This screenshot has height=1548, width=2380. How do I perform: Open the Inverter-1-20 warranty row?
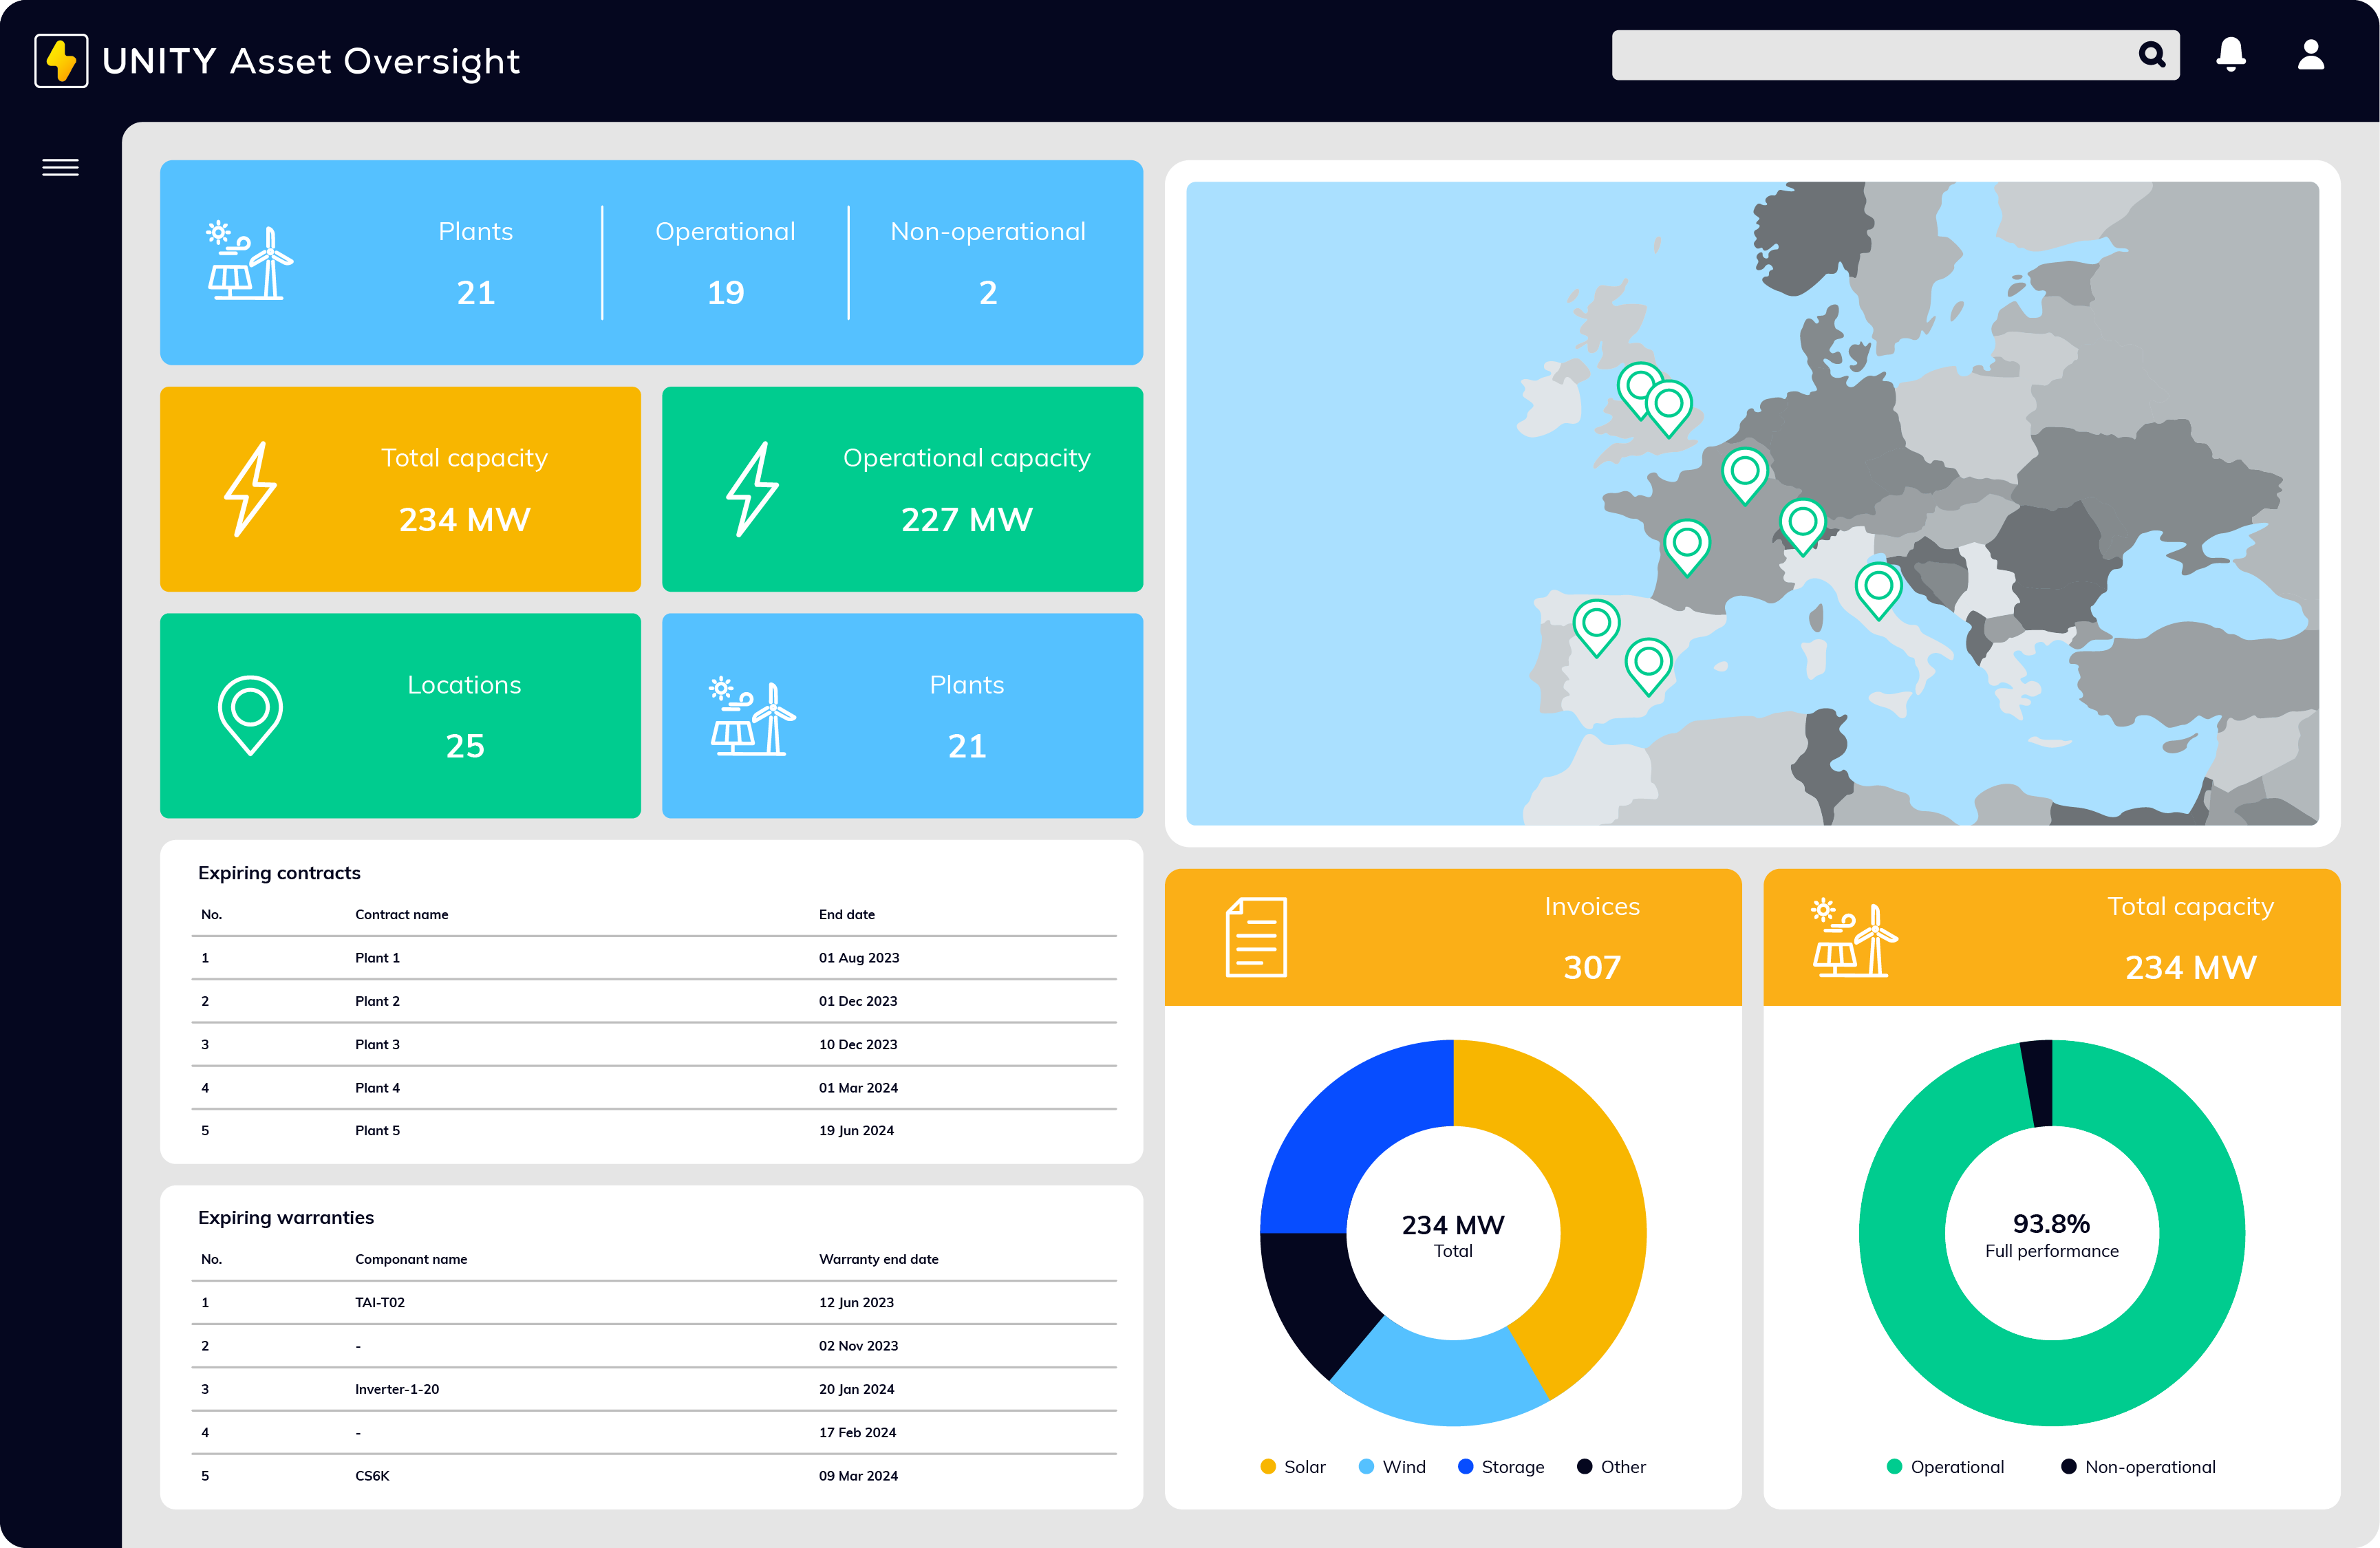point(397,1389)
